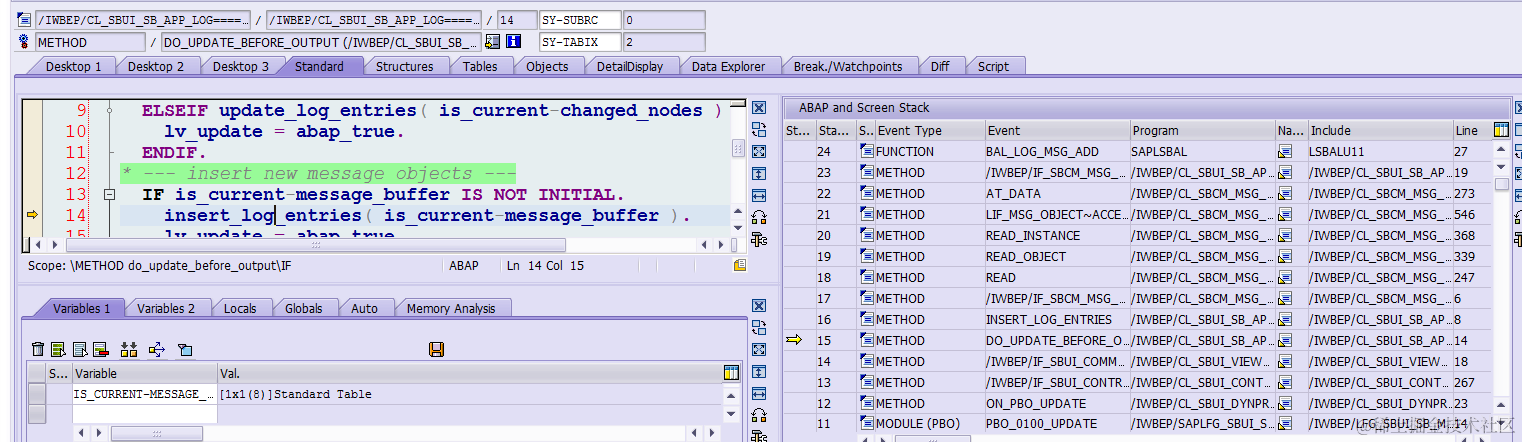Click empty variable name cell below IS_CURRENT-MESSAGE
Viewport: 1522px width, 442px height.
click(144, 414)
